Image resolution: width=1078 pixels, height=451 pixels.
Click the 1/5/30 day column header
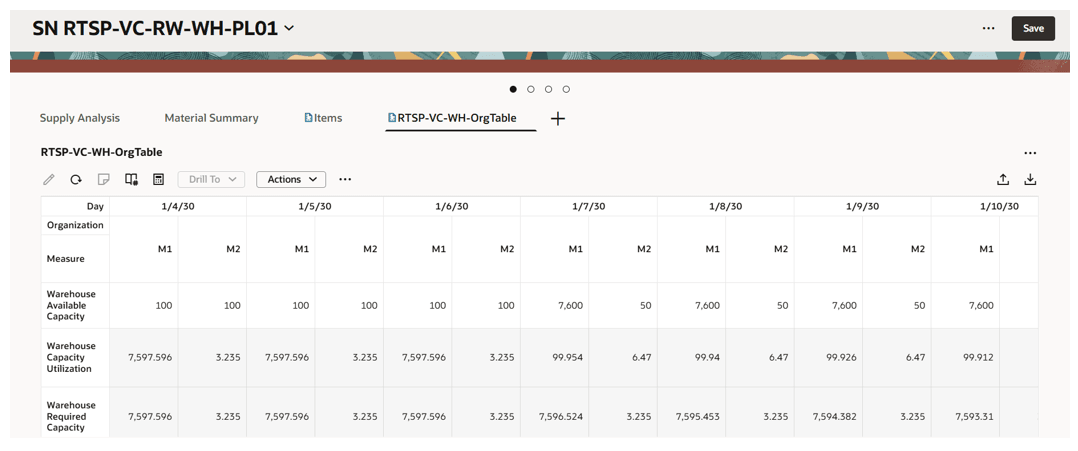[315, 206]
